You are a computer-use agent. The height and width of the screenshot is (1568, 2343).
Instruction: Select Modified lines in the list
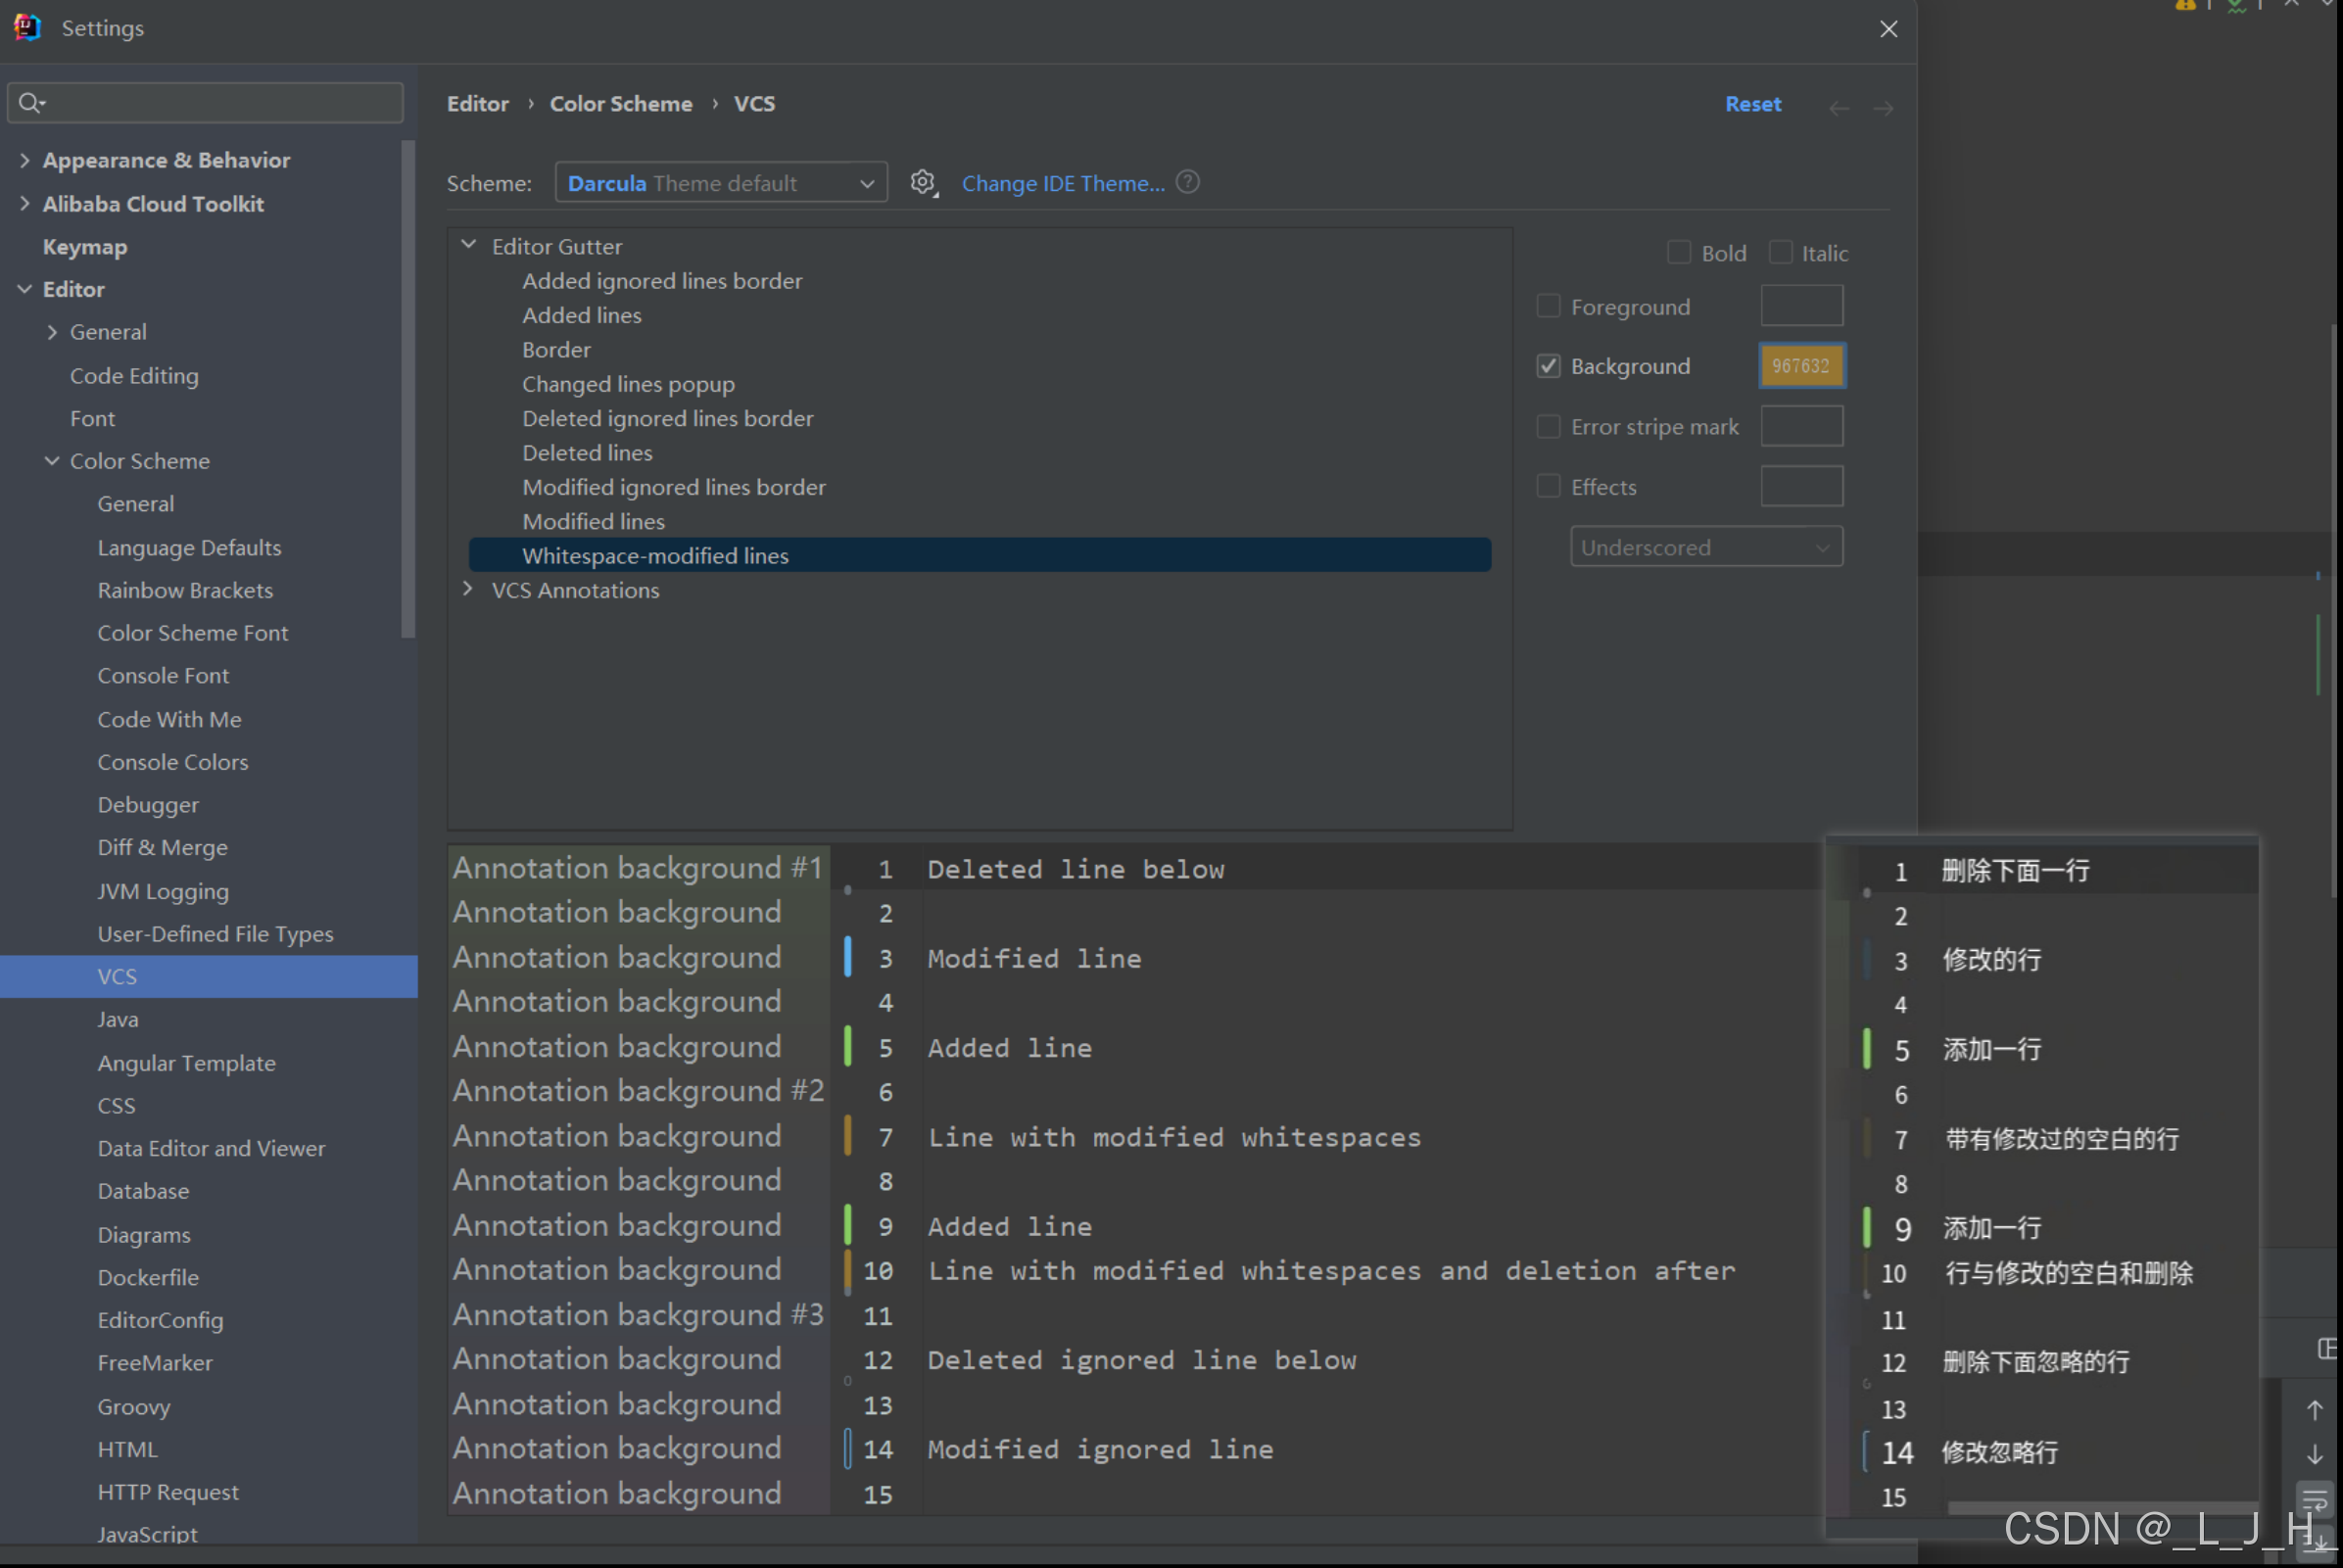[593, 521]
